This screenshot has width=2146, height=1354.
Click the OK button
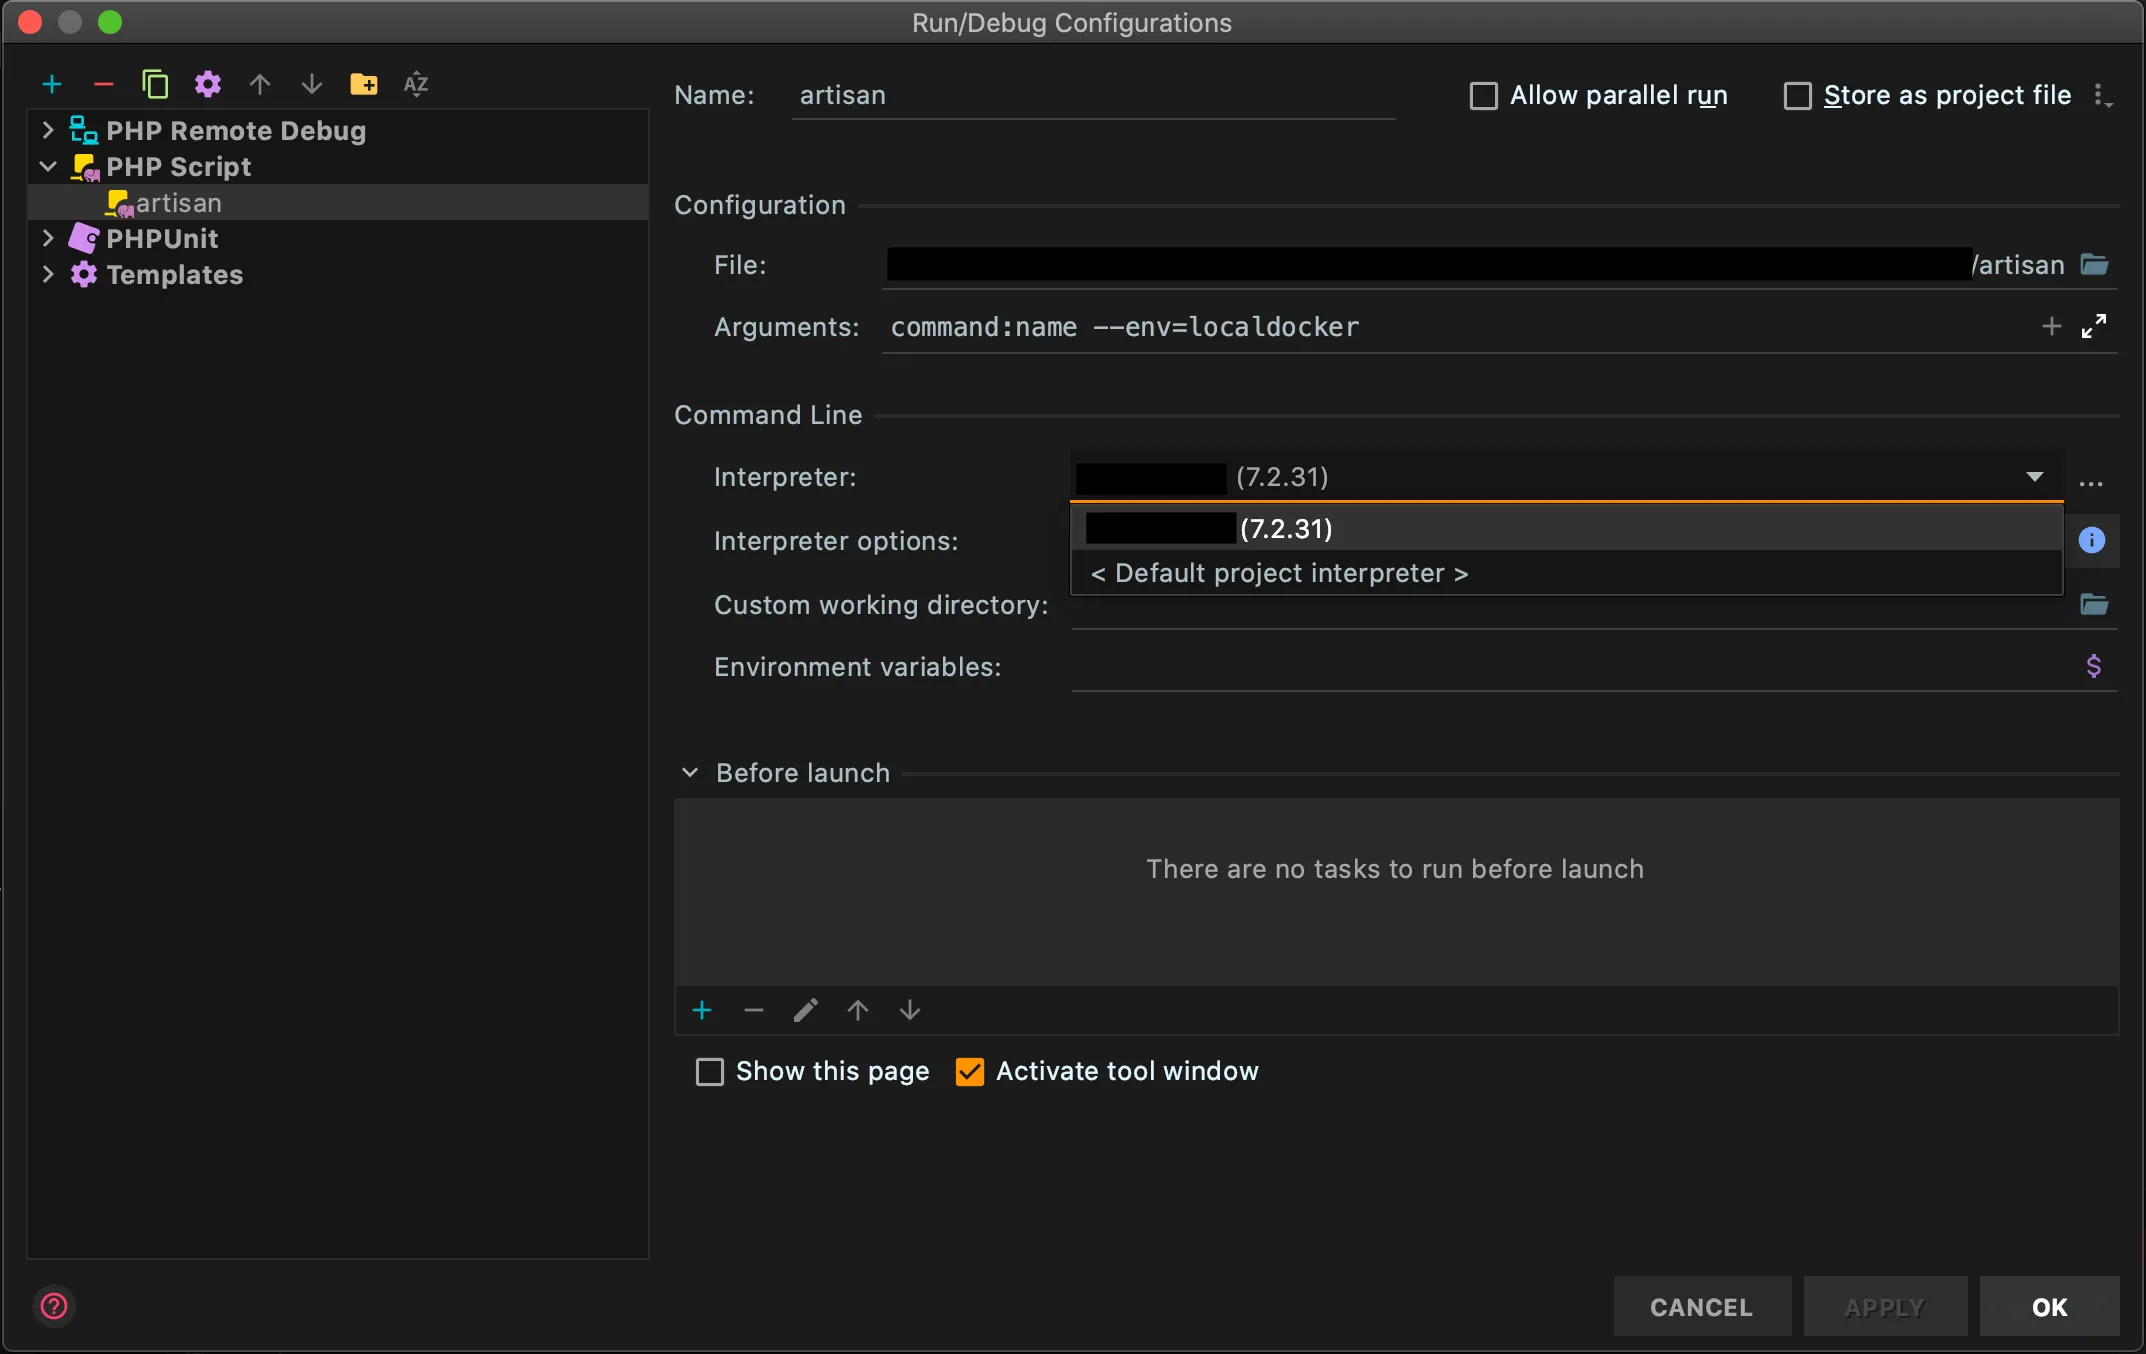pyautogui.click(x=2049, y=1307)
